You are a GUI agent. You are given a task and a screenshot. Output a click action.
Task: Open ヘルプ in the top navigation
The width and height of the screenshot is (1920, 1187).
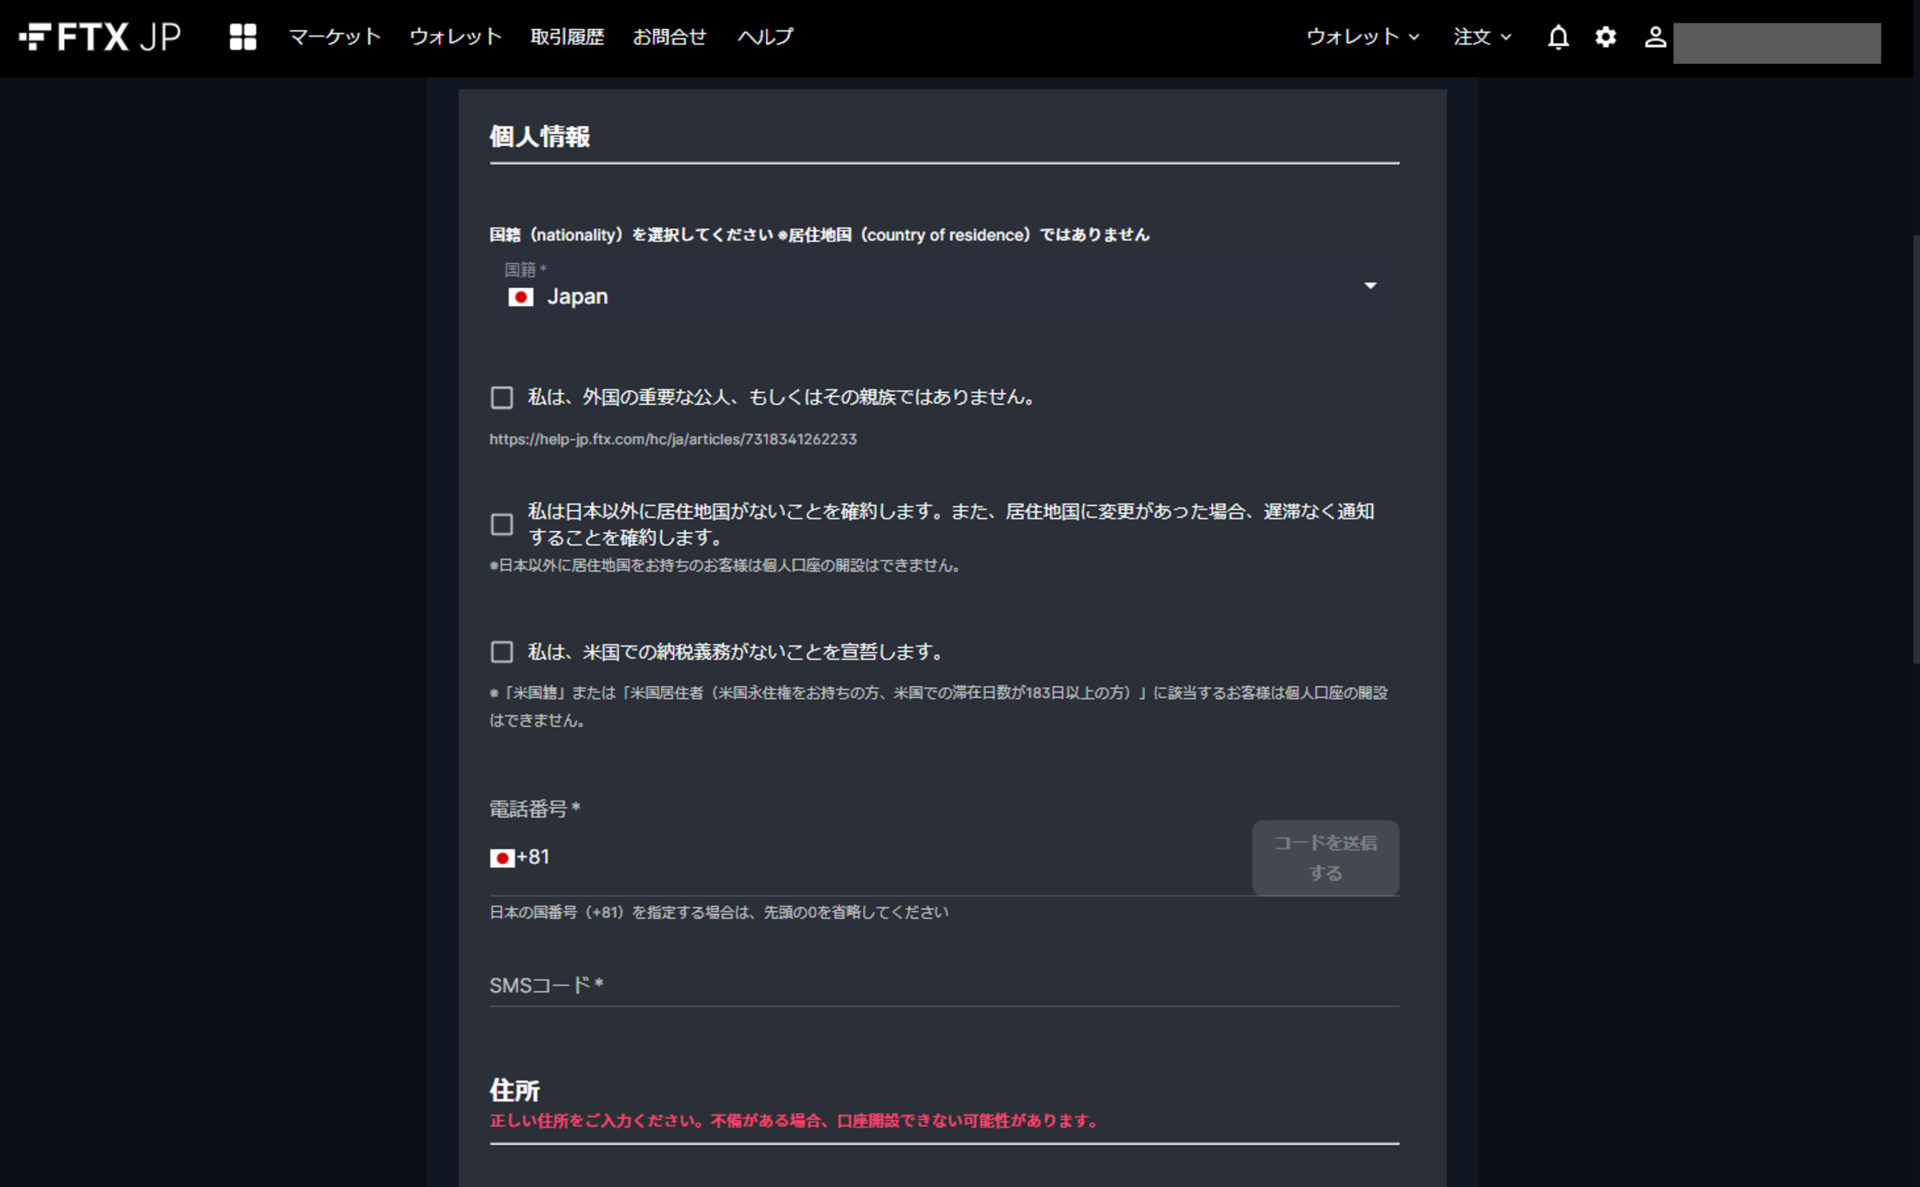tap(765, 37)
